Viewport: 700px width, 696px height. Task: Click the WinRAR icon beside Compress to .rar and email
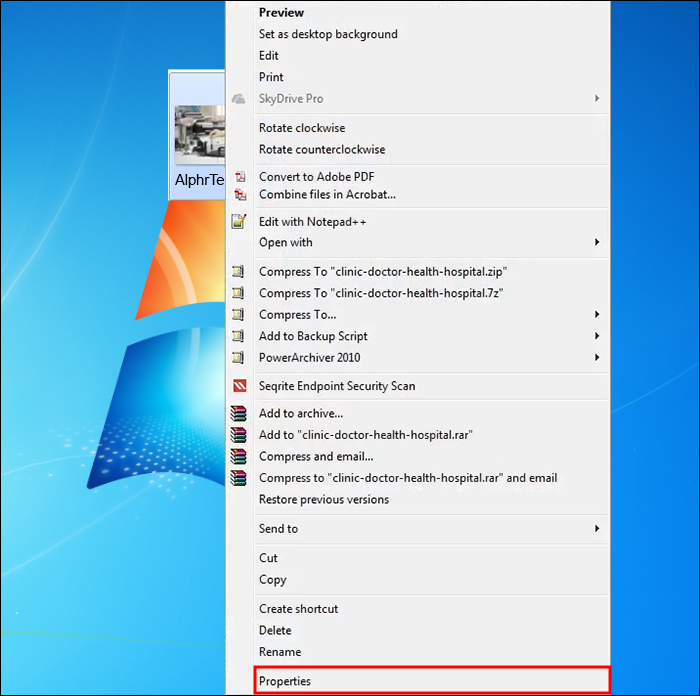point(238,478)
